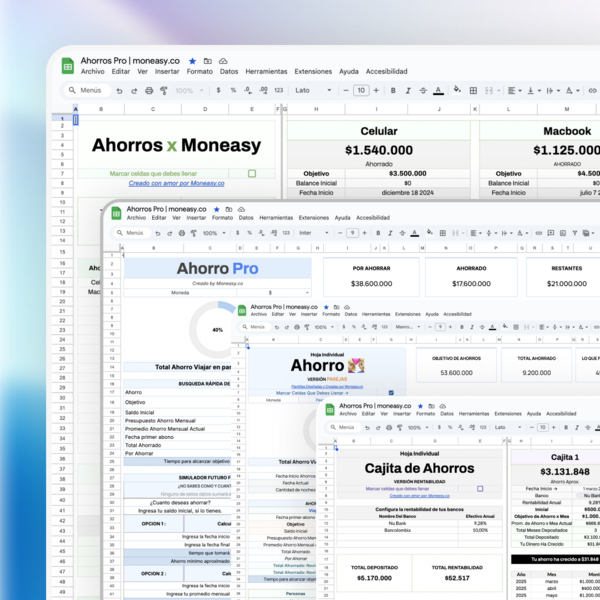Viewport: 600px width, 600px height.
Task: Star the document in Cajita de Ahorros window
Action: pos(421,406)
